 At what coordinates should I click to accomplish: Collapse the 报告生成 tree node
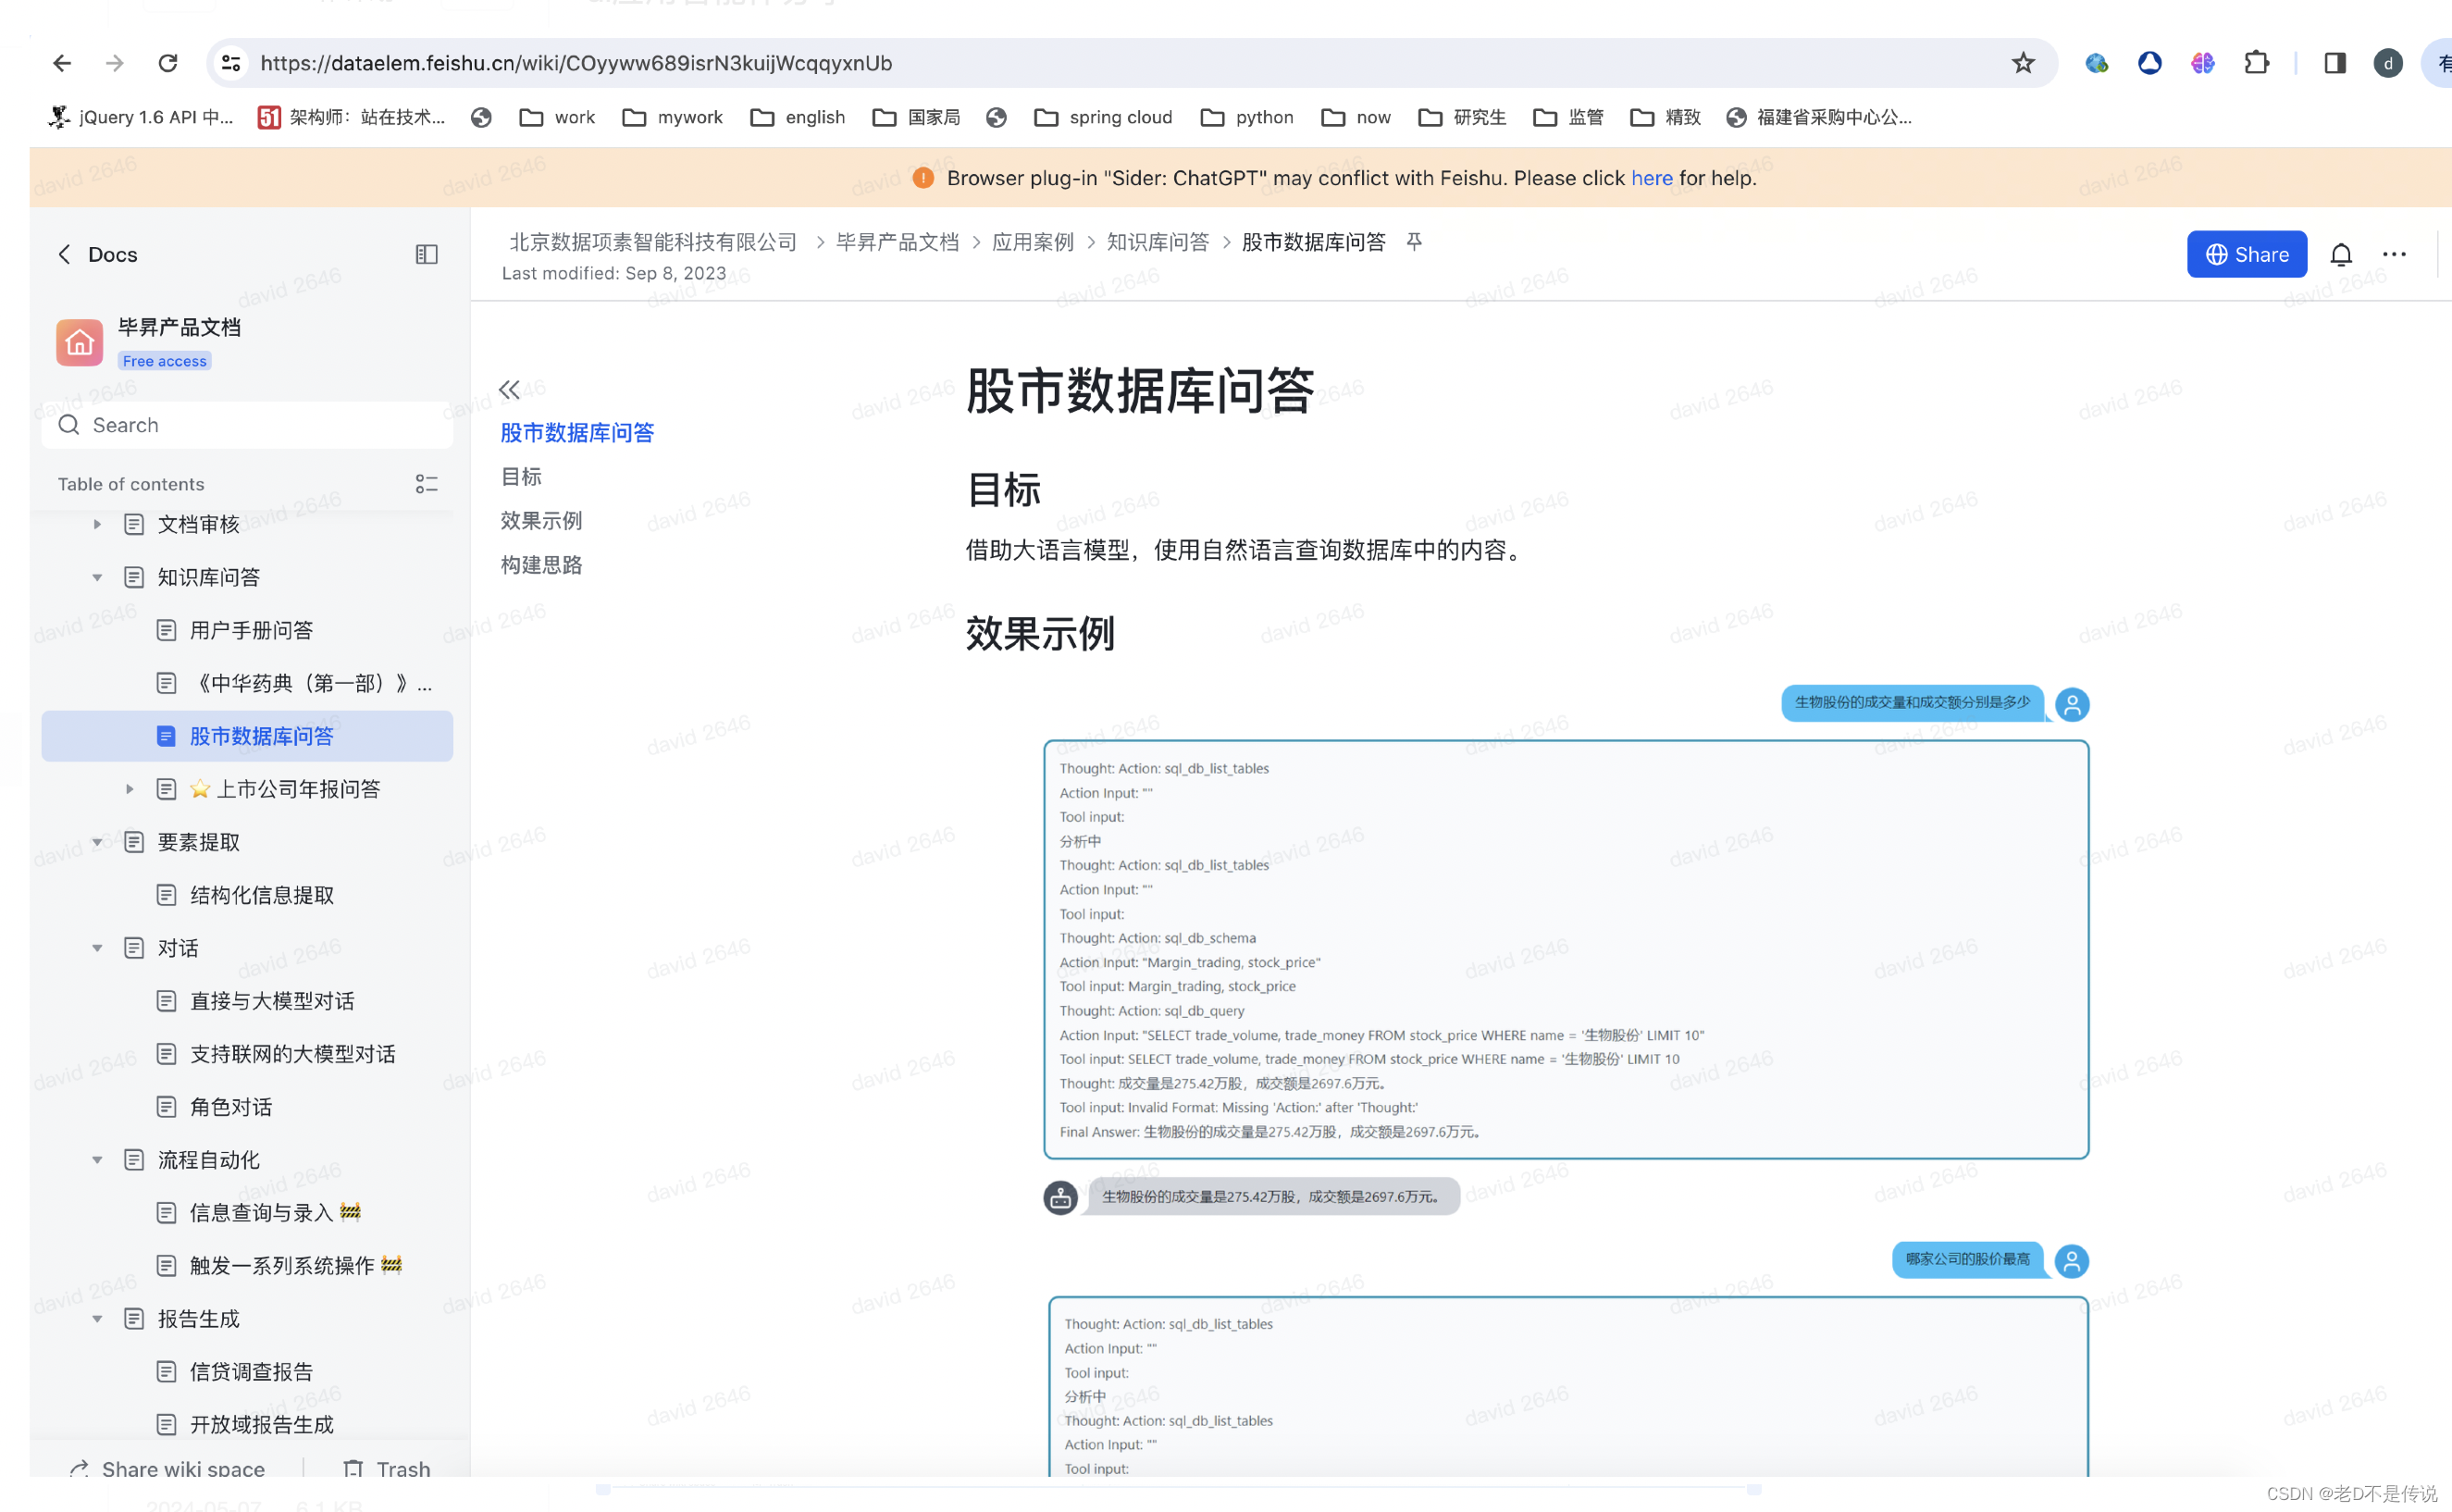click(x=97, y=1318)
